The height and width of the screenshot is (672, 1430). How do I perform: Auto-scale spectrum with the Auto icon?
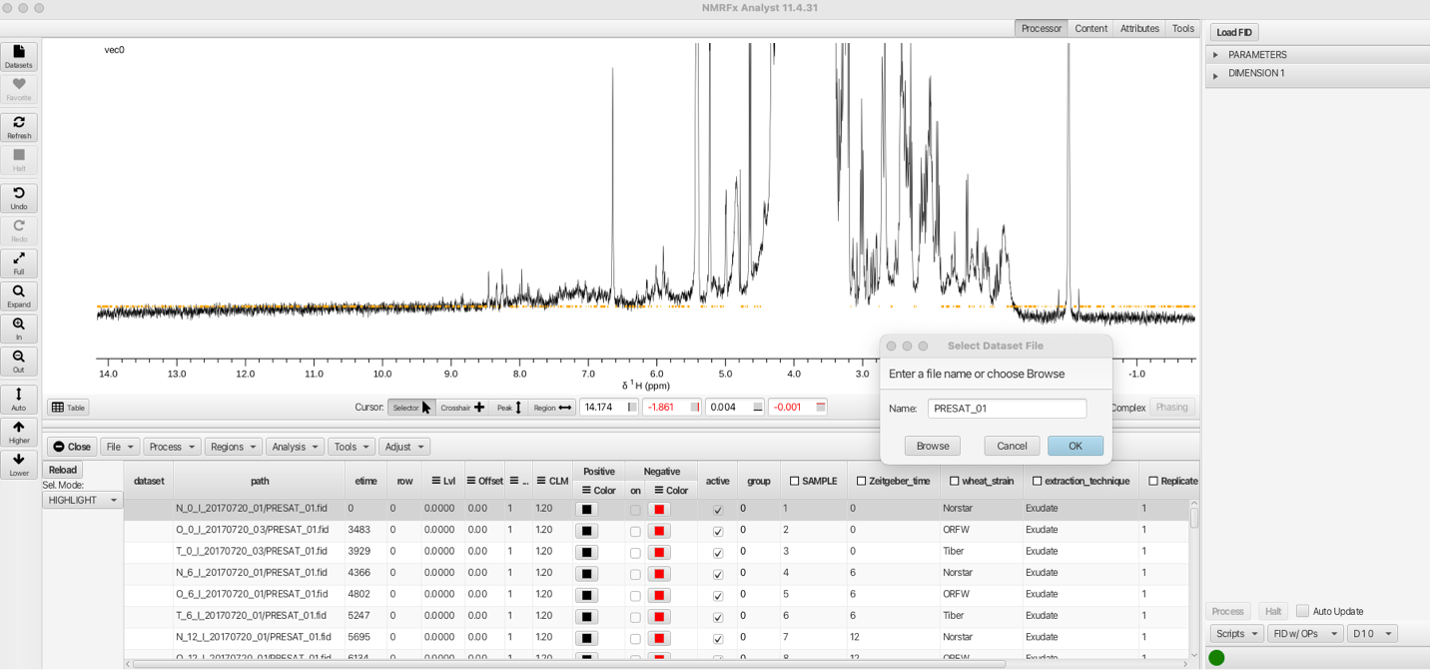click(19, 400)
